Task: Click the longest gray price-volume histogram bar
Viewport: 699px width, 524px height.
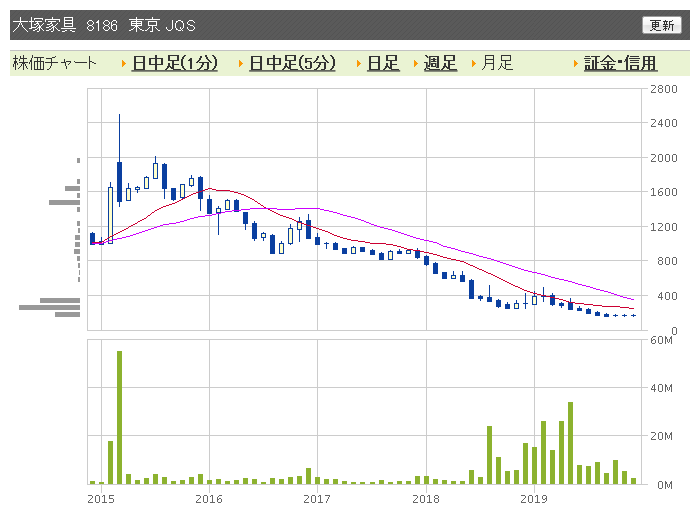Action: 49,307
